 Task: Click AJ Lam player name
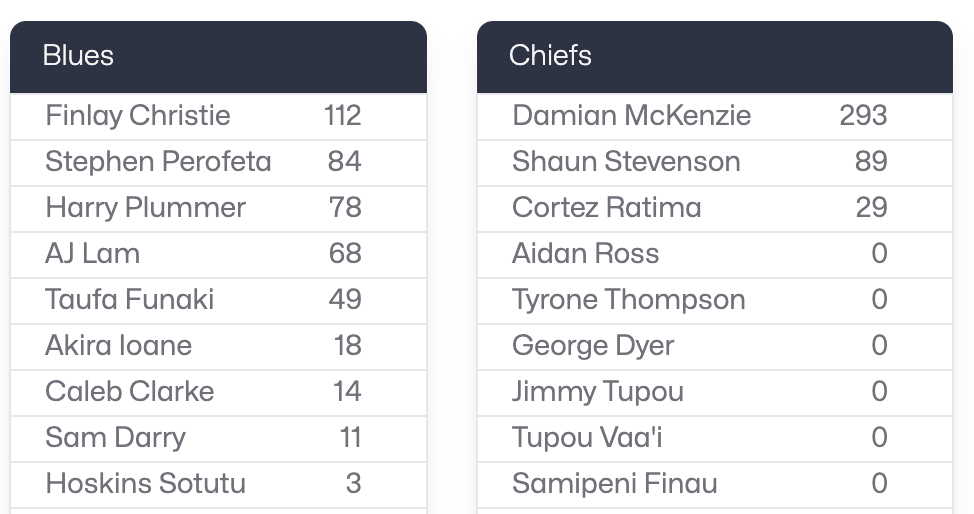92,254
